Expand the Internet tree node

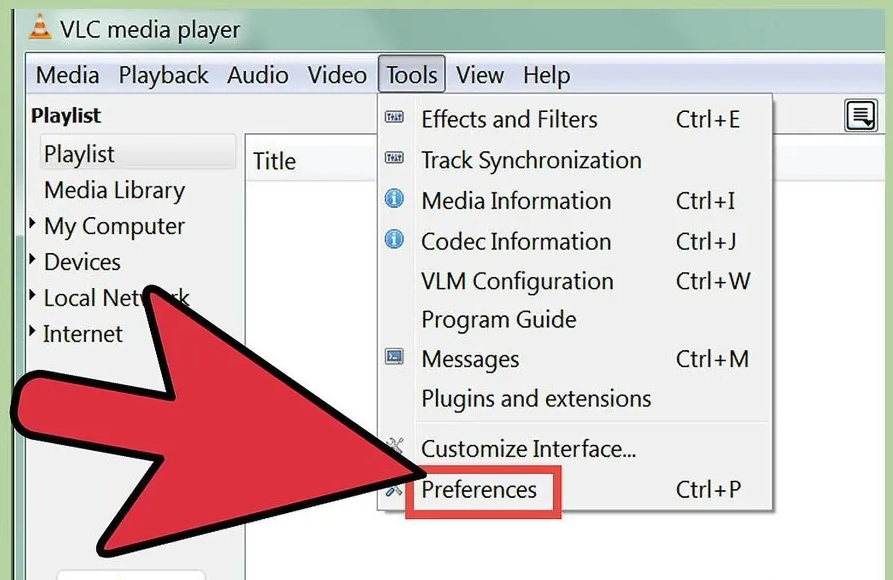35,333
